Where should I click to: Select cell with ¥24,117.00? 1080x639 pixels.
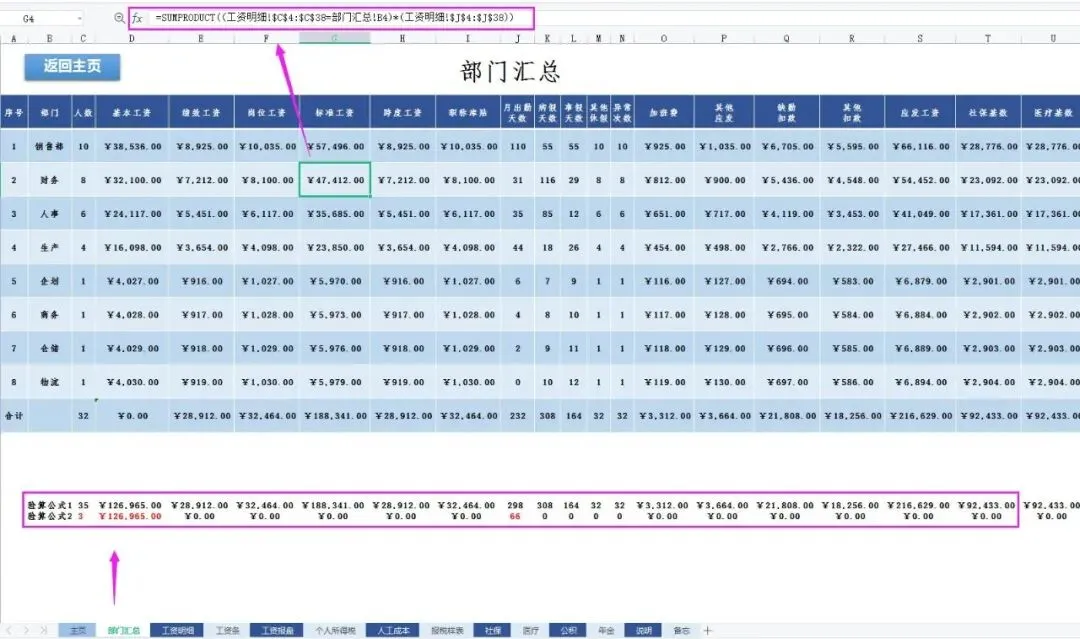point(132,213)
